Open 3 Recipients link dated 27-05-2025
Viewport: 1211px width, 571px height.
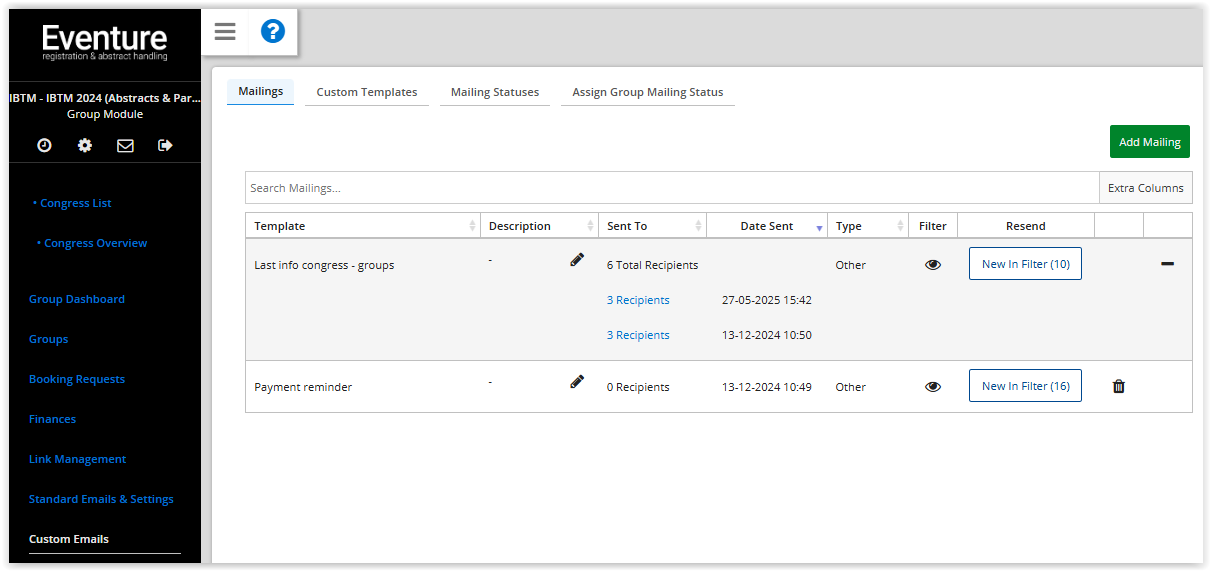pyautogui.click(x=638, y=300)
